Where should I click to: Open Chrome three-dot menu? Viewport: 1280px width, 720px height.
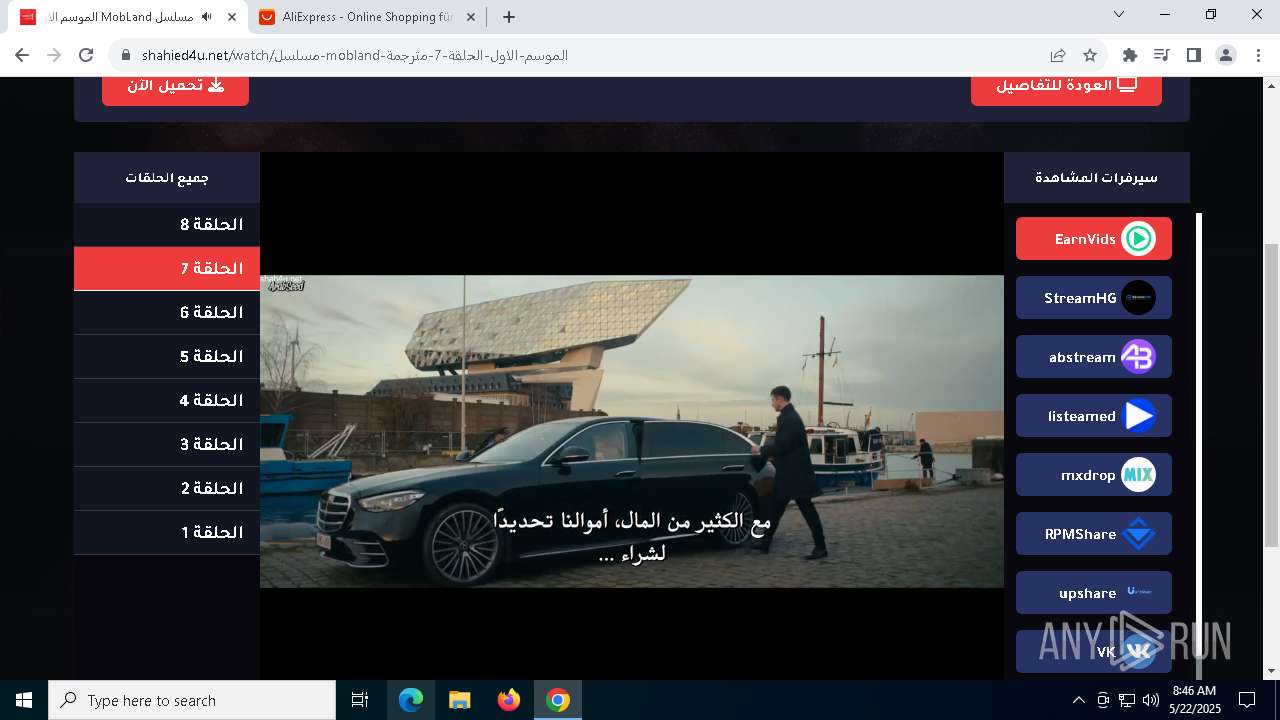coord(1258,55)
